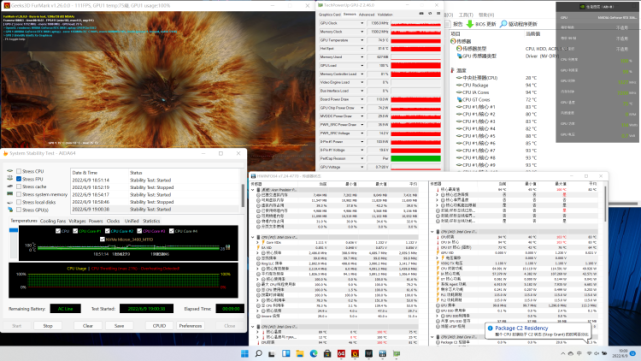Select the 18:54:17 Stability Test Started log row
This screenshot has width=641, height=361.
pyautogui.click(x=156, y=195)
